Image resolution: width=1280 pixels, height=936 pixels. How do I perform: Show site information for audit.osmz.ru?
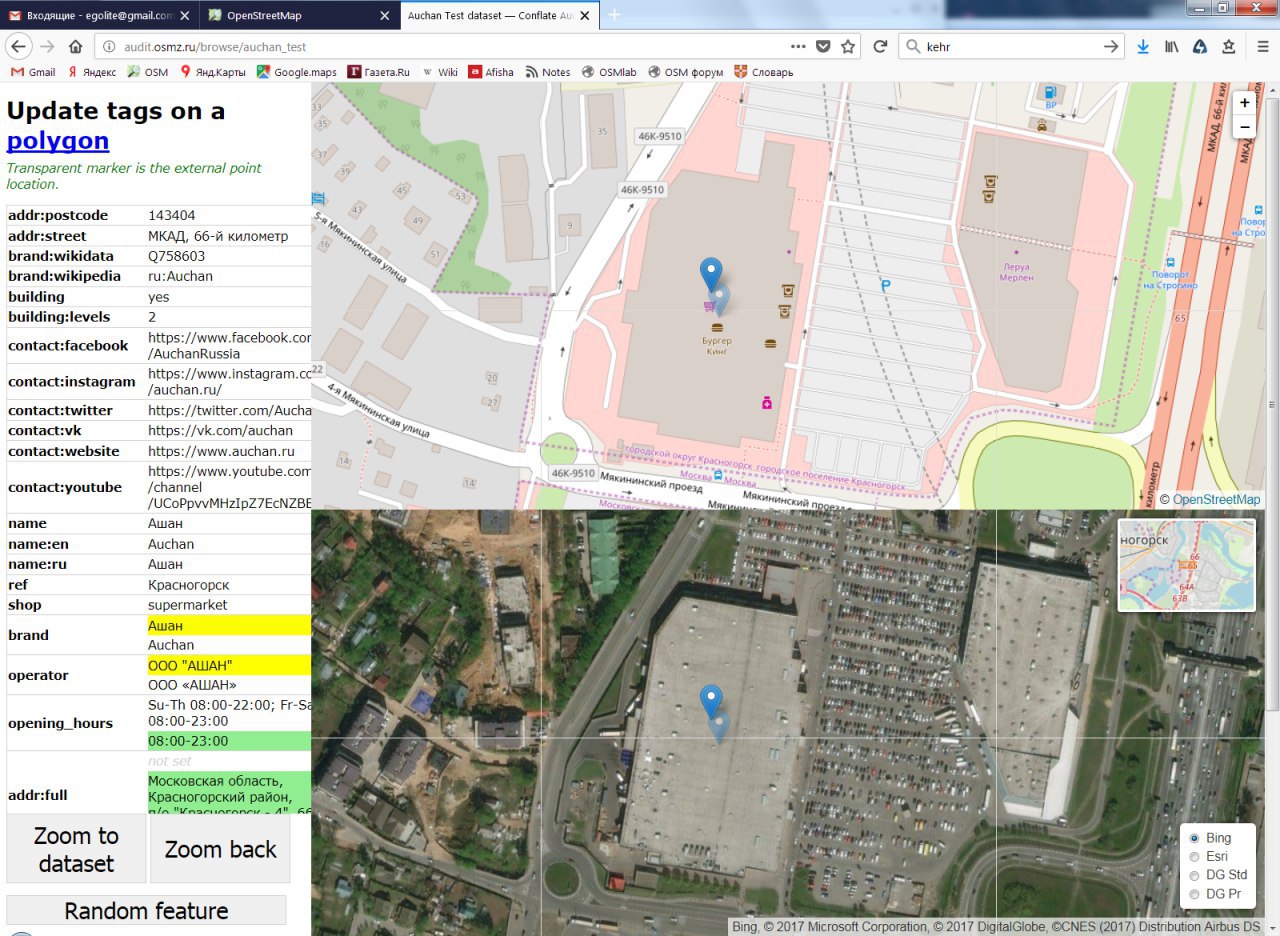[109, 46]
